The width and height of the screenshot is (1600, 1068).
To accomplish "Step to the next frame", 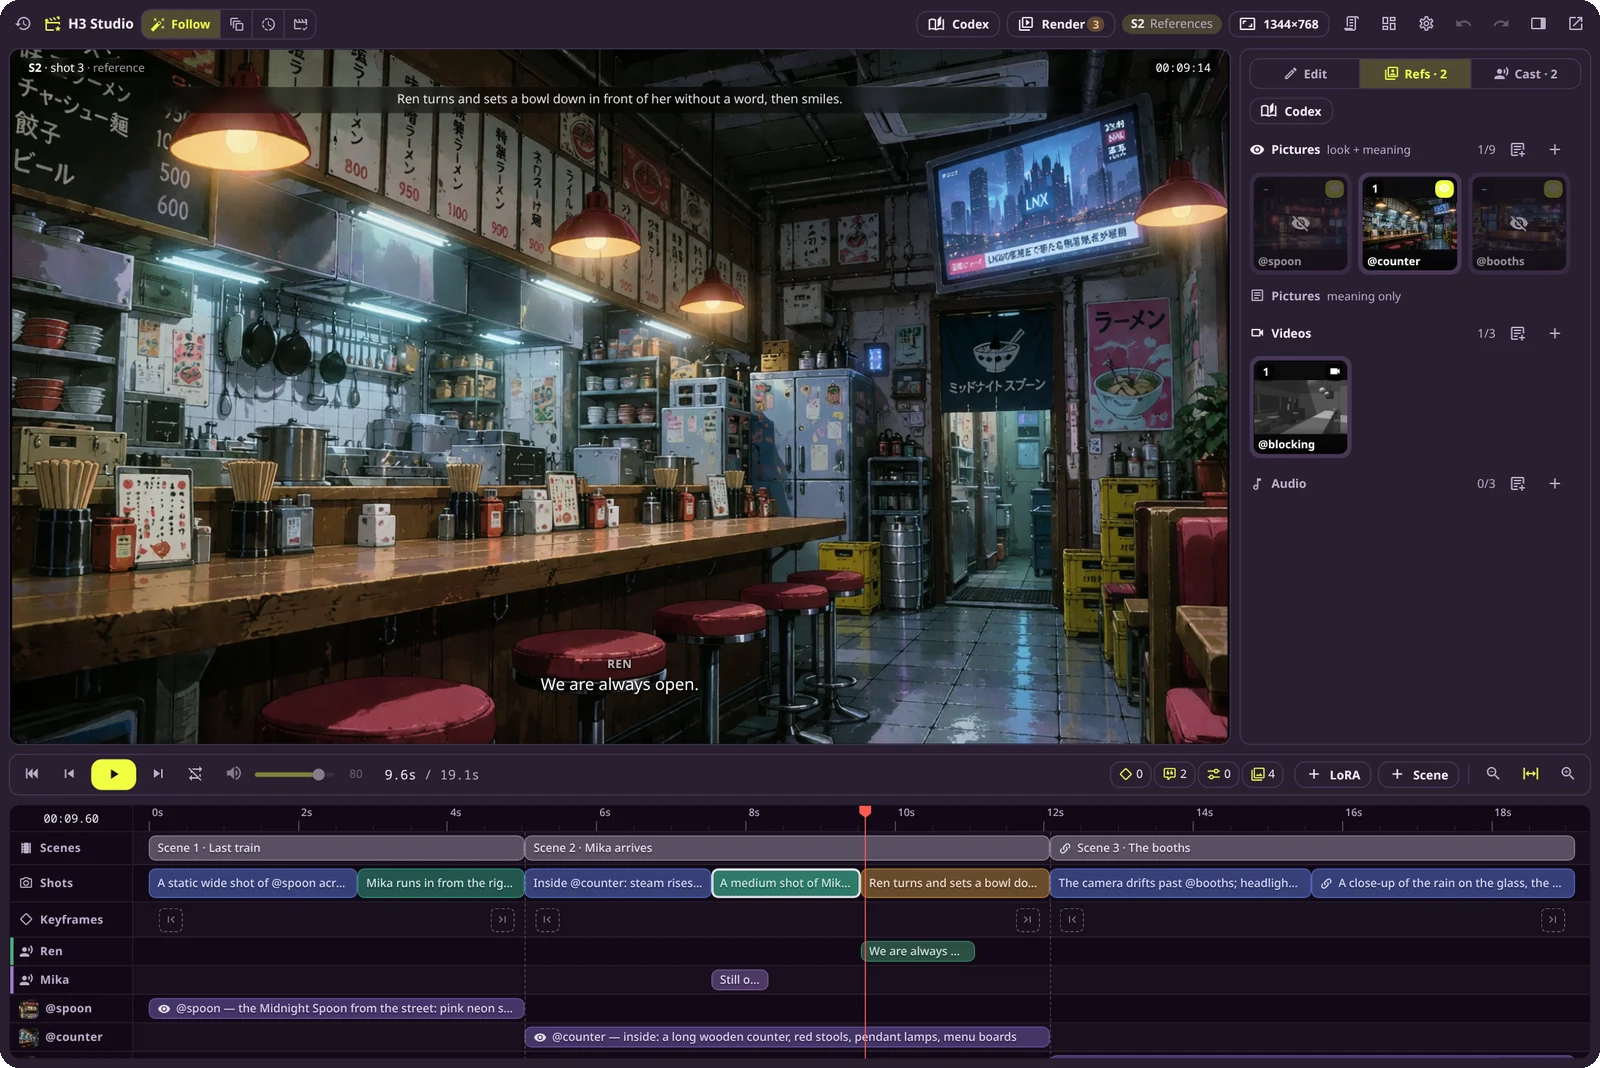I will (158, 774).
